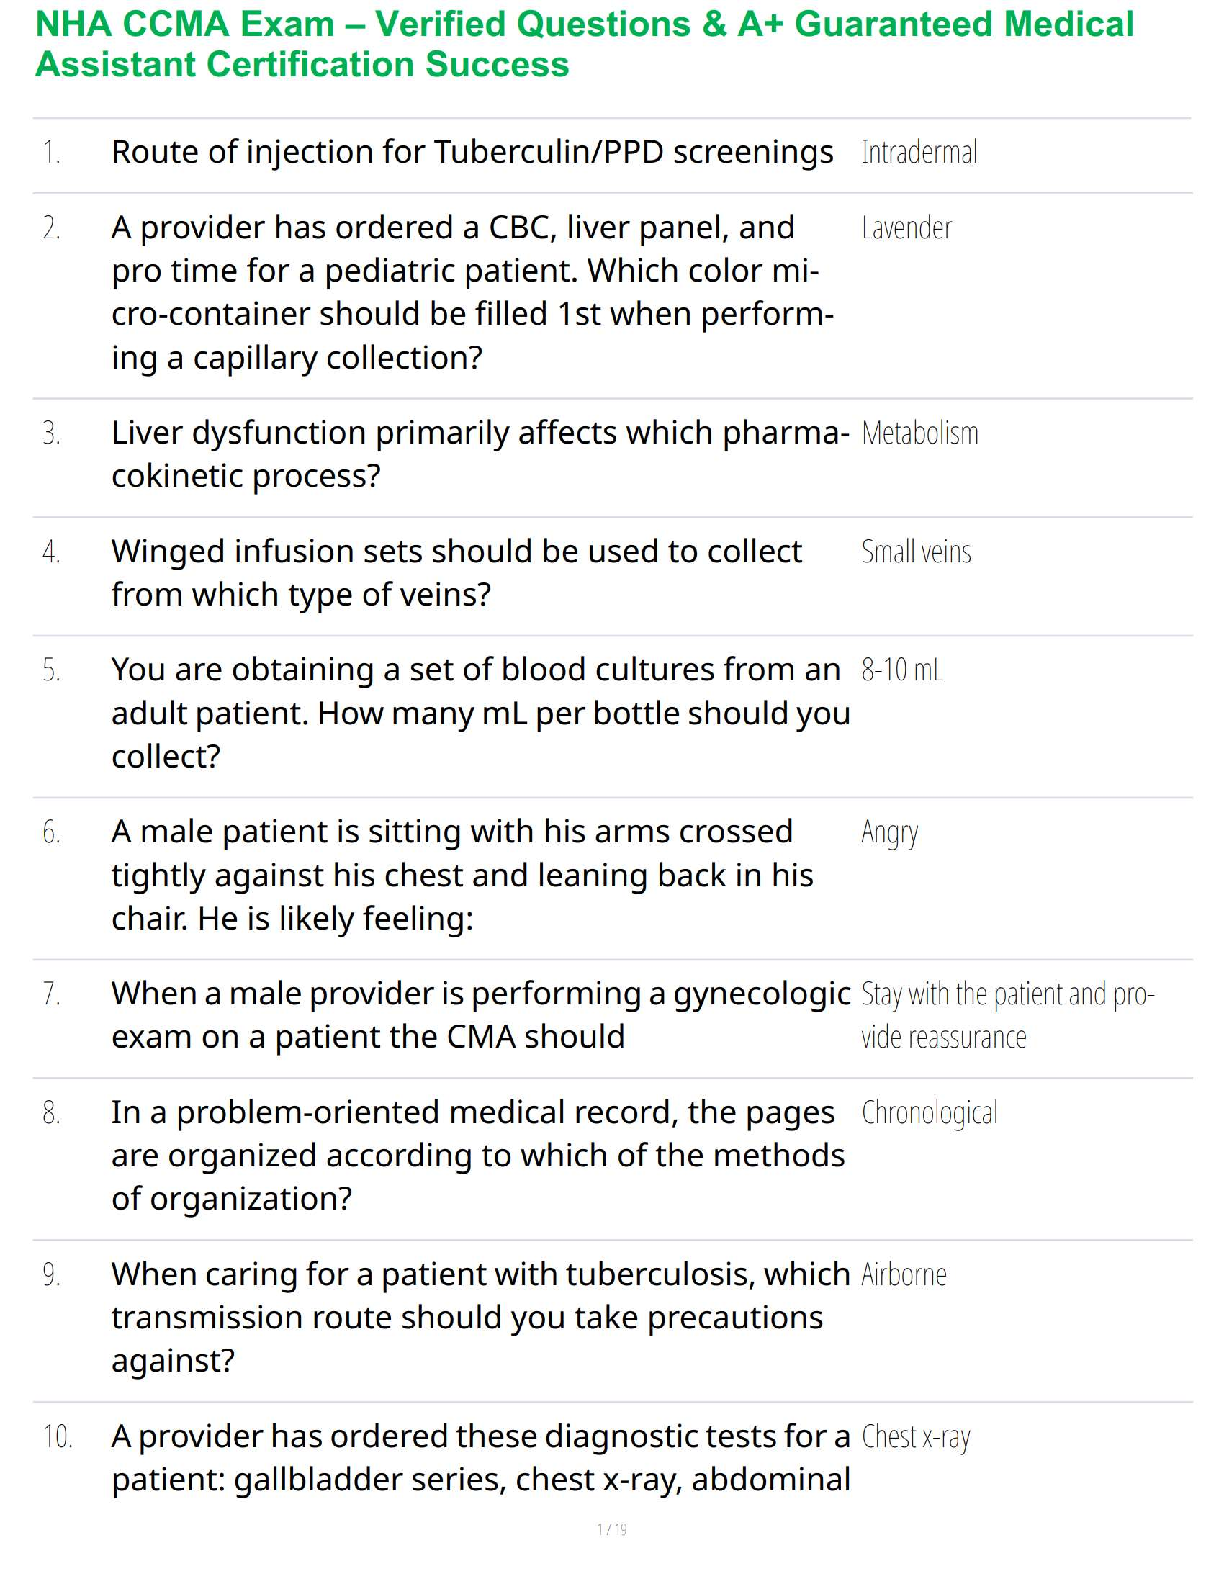Viewport: 1224px width, 1584px height.
Task: Click the page number at bottom
Action: click(611, 1529)
